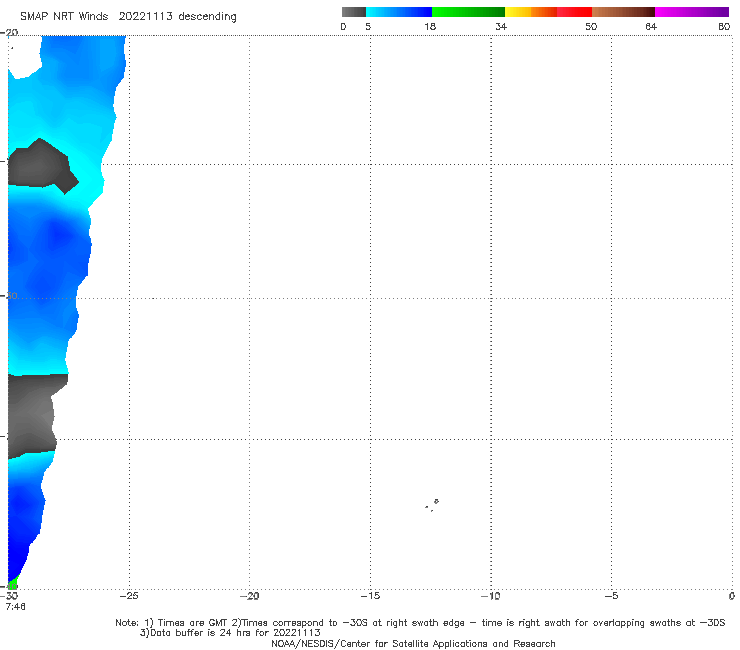Click the color scale label '34'
Screen dimensions: 740x650
pyautogui.click(x=501, y=27)
